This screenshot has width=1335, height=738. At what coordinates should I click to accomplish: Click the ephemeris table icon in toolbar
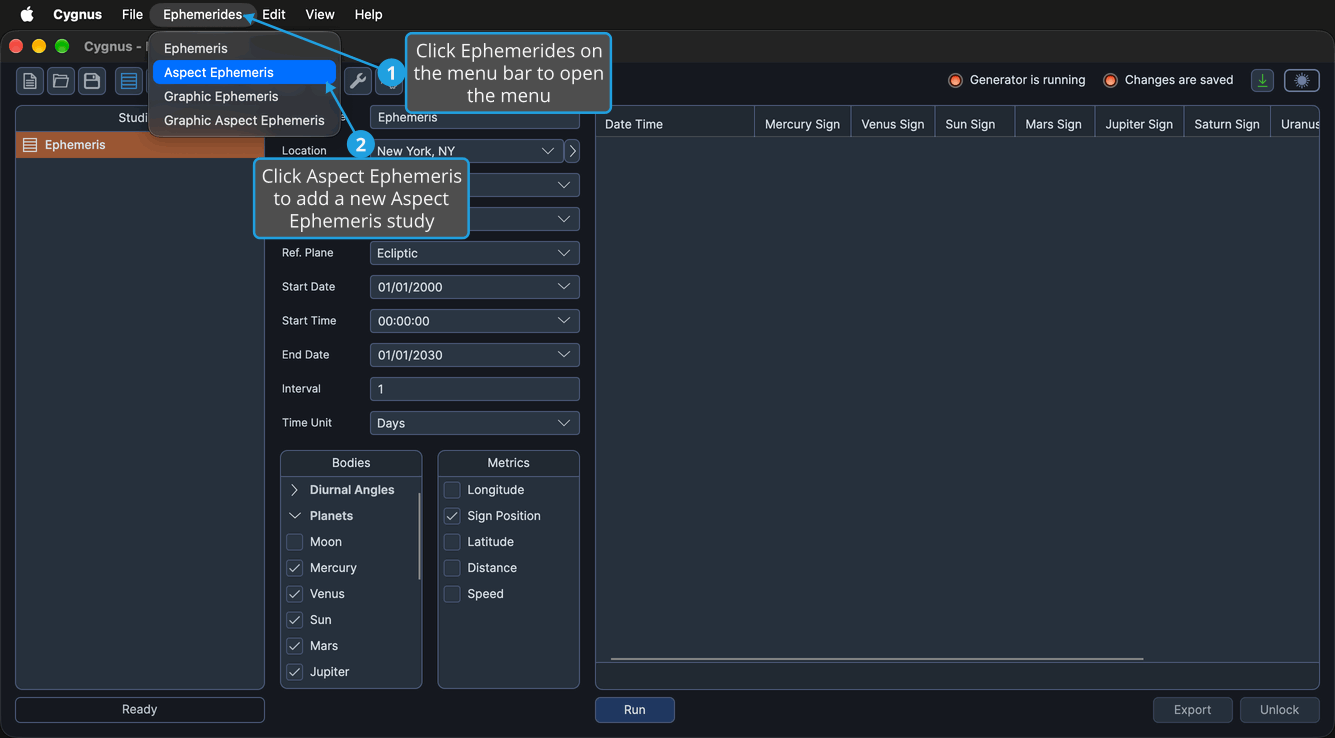pyautogui.click(x=129, y=81)
